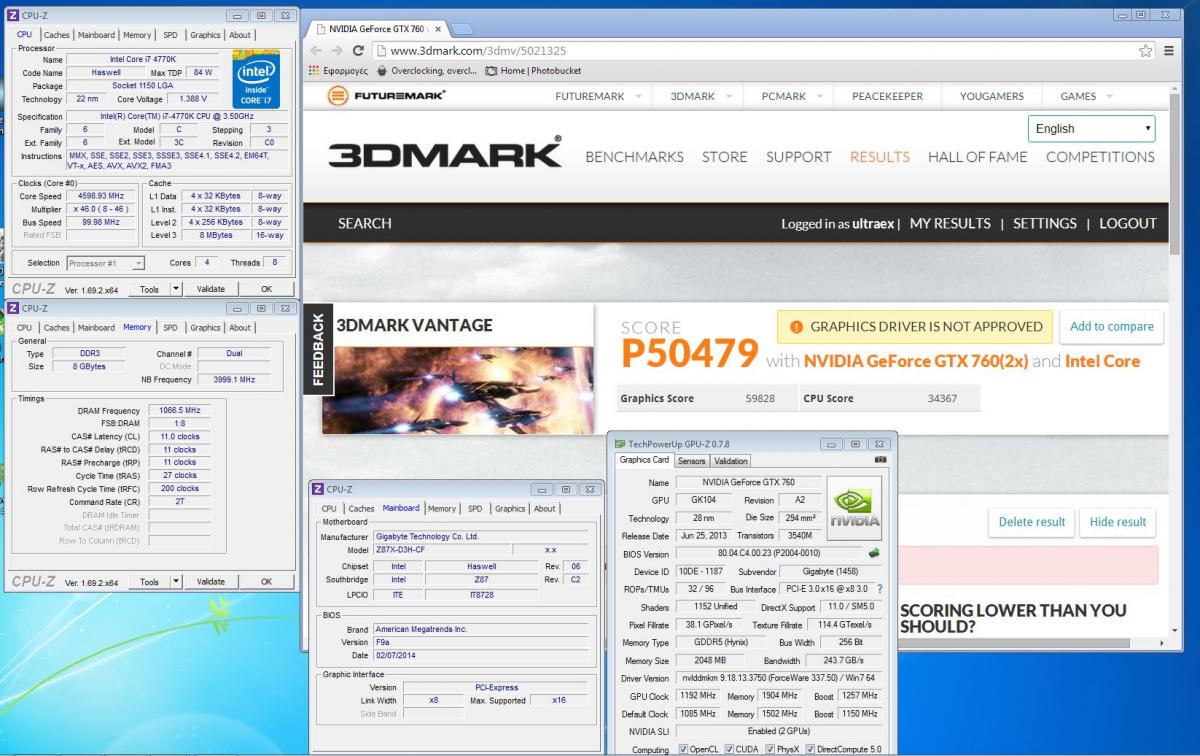Screen dimensions: 1200x756
Task: Click Validate in CPU-Z CPU window
Action: [x=211, y=289]
